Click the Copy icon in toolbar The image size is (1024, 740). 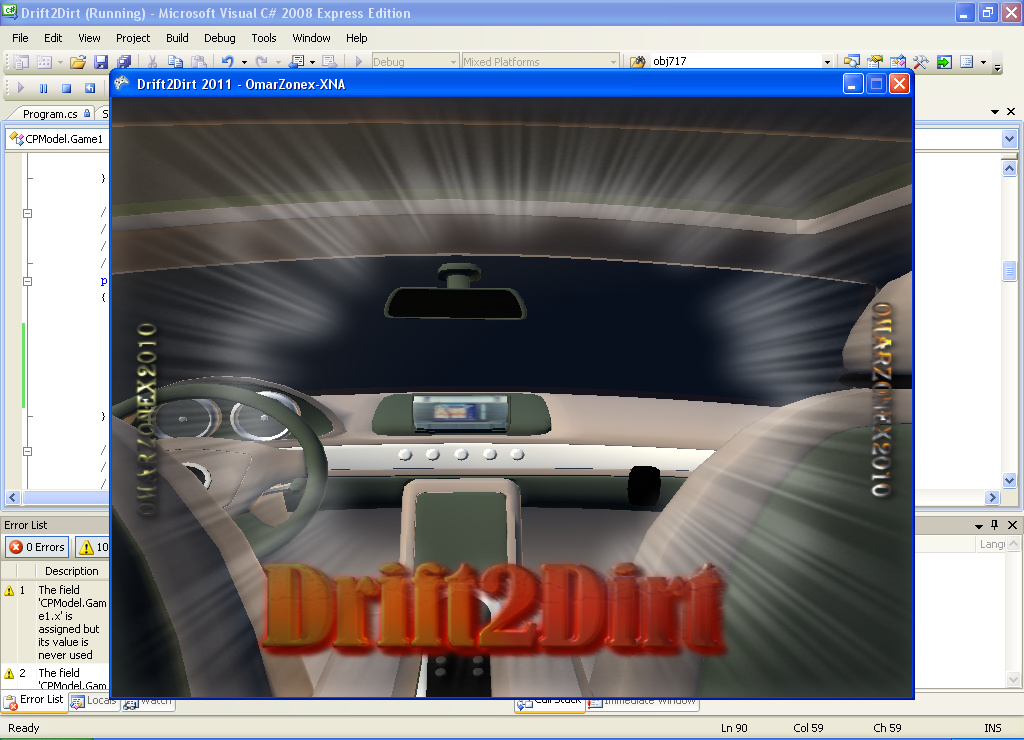pyautogui.click(x=175, y=61)
